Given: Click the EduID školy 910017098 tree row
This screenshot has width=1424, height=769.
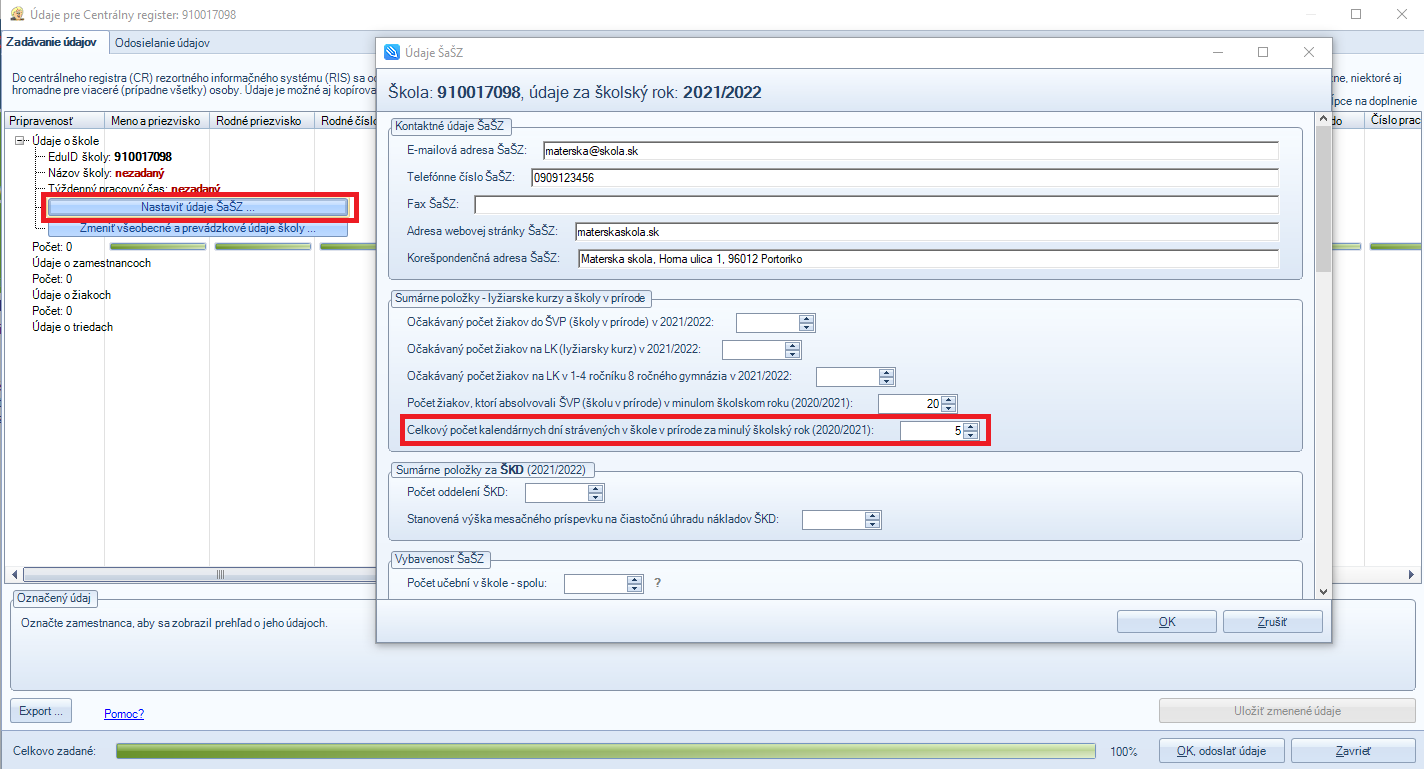Looking at the screenshot, I should pos(109,157).
